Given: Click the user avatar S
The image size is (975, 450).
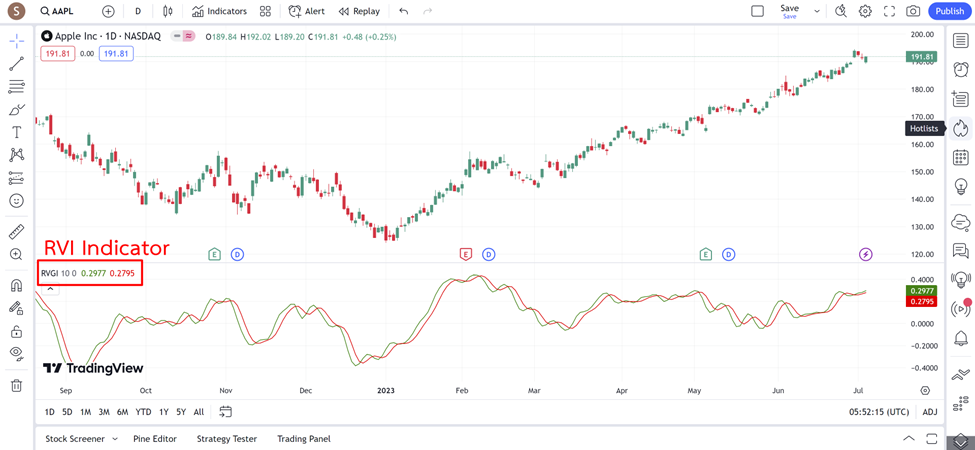Looking at the screenshot, I should point(15,11).
